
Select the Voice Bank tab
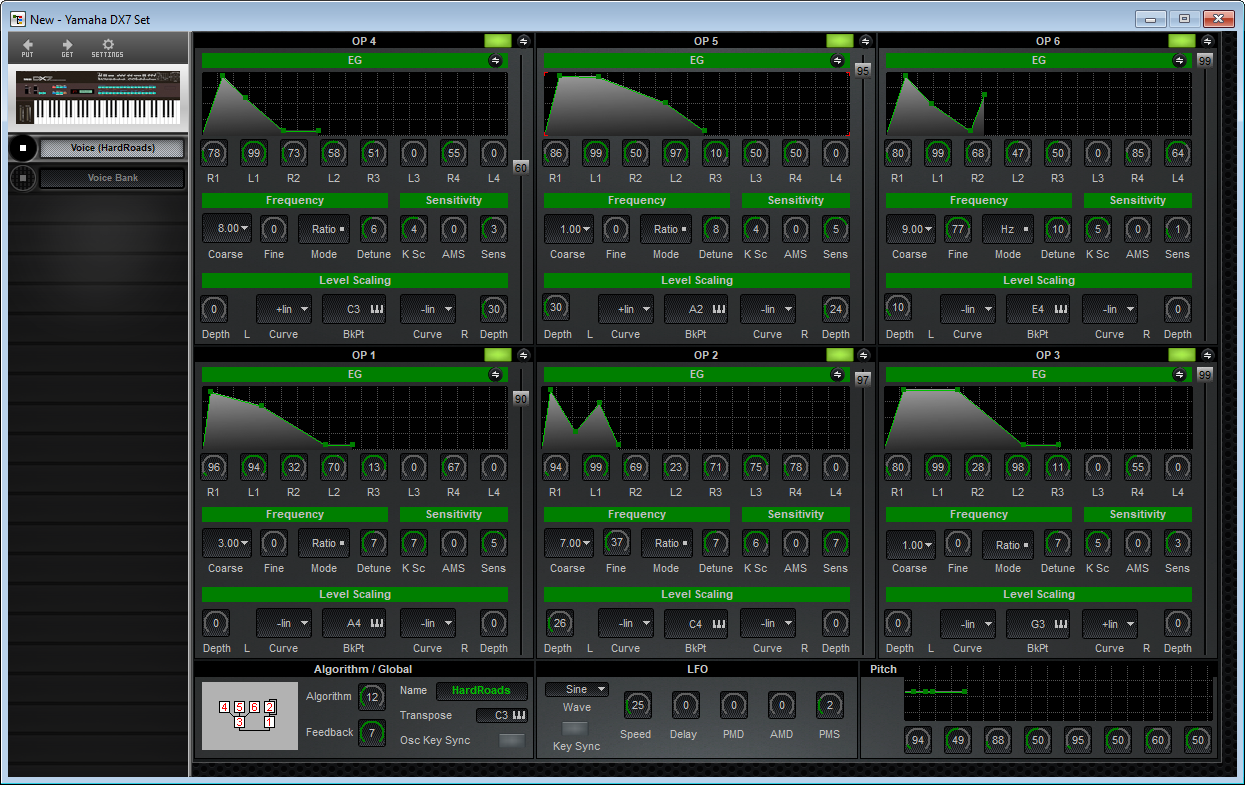(112, 178)
